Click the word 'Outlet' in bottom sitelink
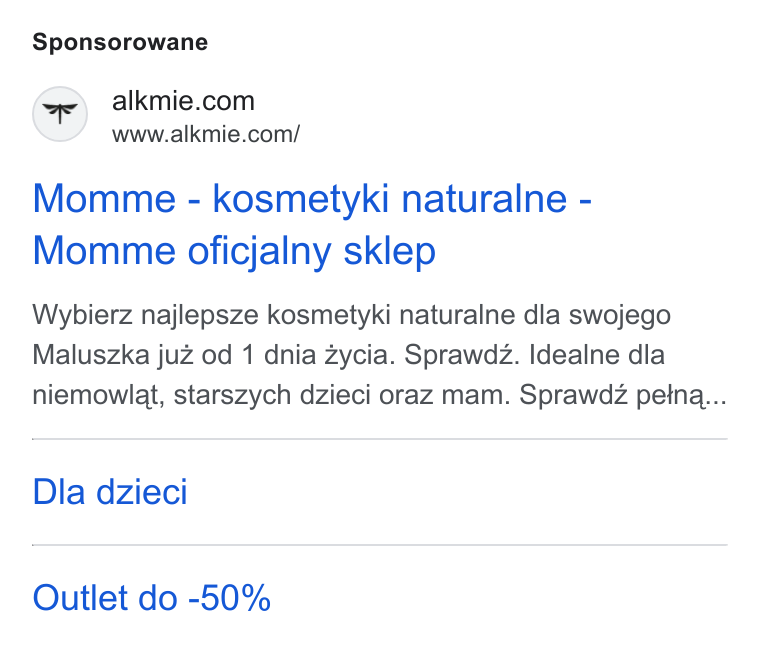The height and width of the screenshot is (650, 760). (81, 598)
